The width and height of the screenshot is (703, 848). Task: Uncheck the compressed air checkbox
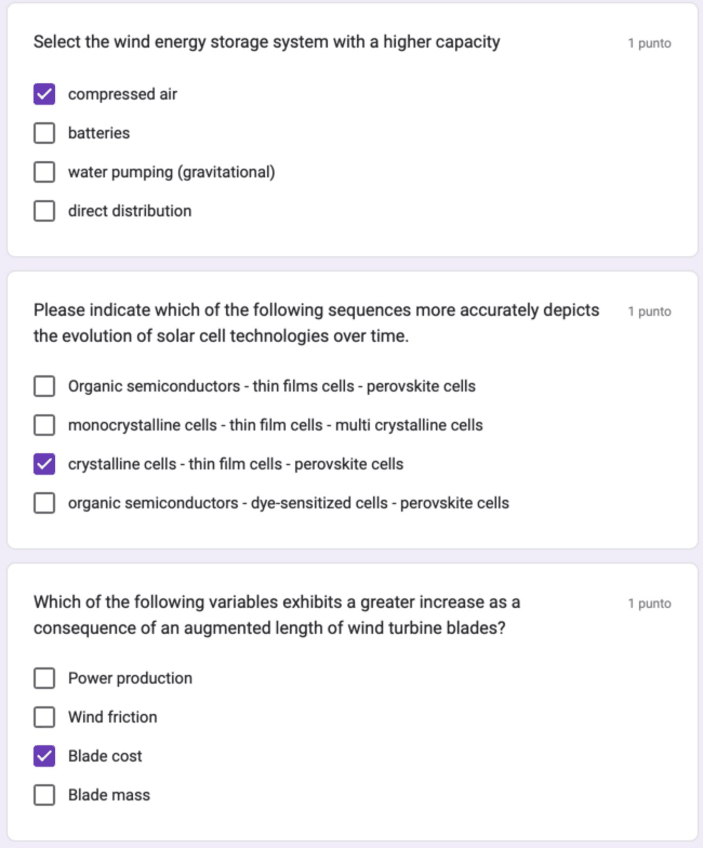tap(44, 95)
